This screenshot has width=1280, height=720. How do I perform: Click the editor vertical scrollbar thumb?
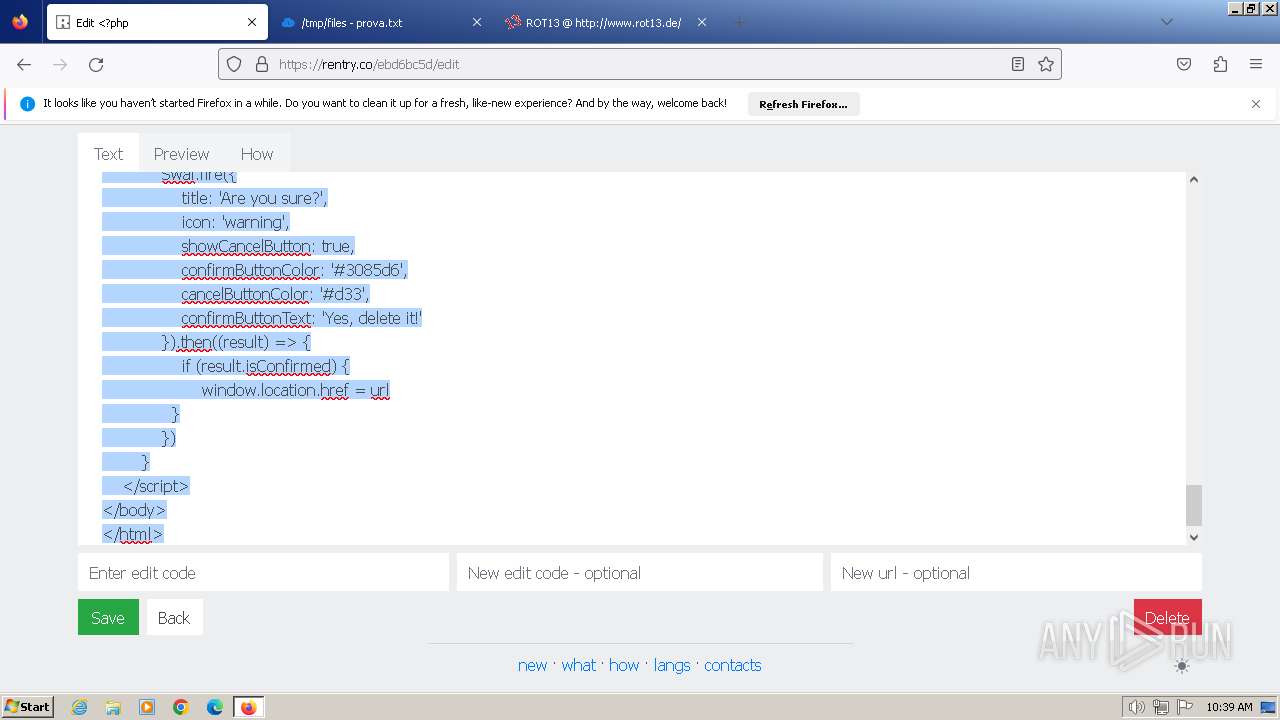pyautogui.click(x=1193, y=505)
